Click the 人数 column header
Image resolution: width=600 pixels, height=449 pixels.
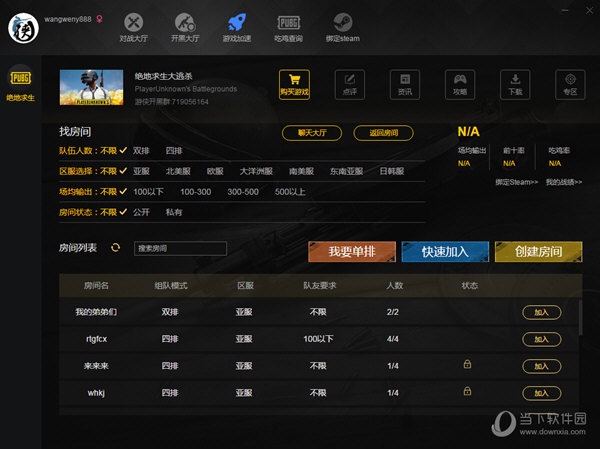tap(395, 286)
